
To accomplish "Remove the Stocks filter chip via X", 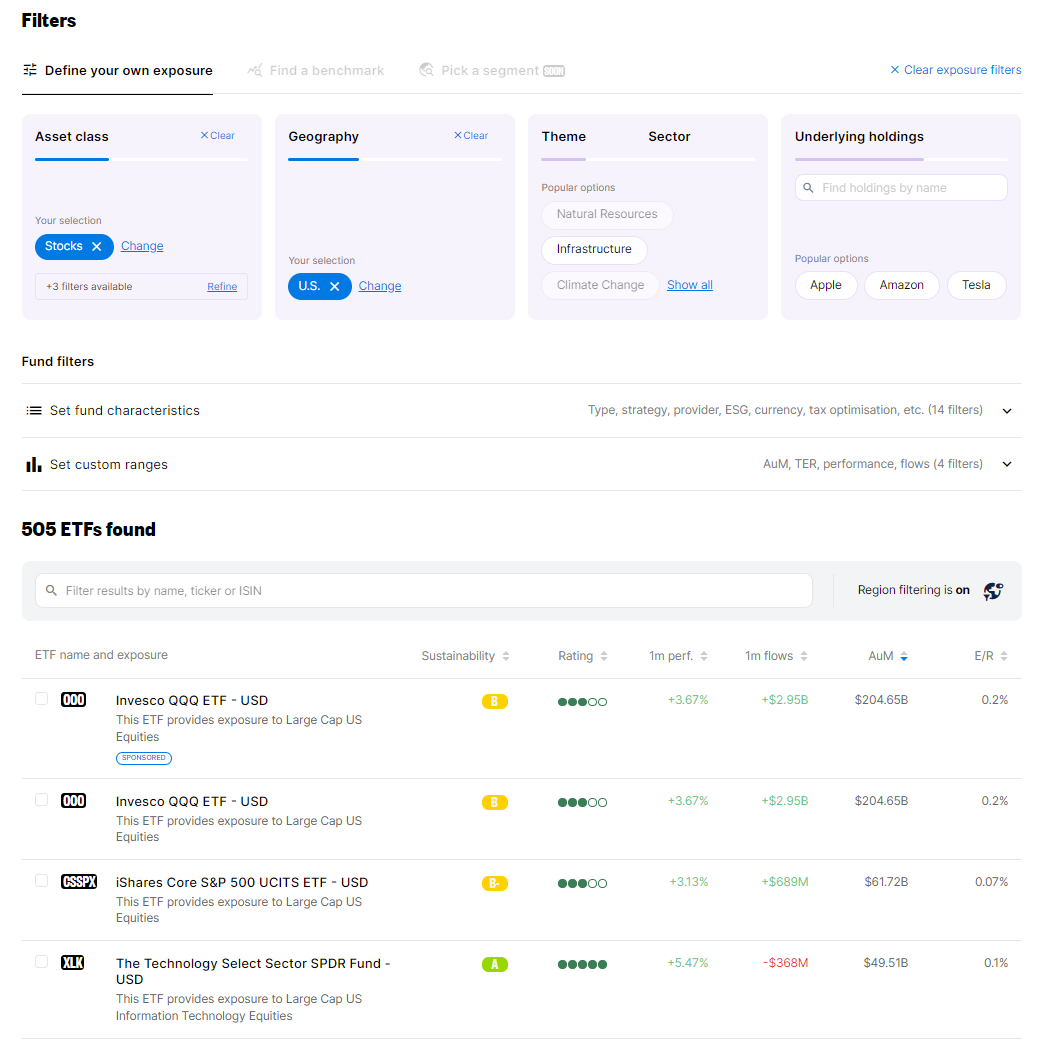I will tap(97, 247).
